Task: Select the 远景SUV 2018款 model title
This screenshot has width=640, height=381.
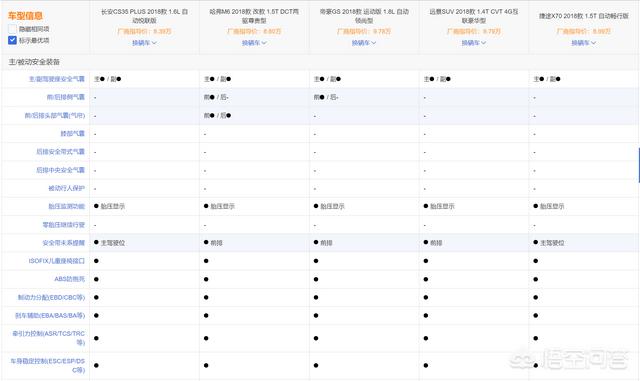Action: click(474, 16)
